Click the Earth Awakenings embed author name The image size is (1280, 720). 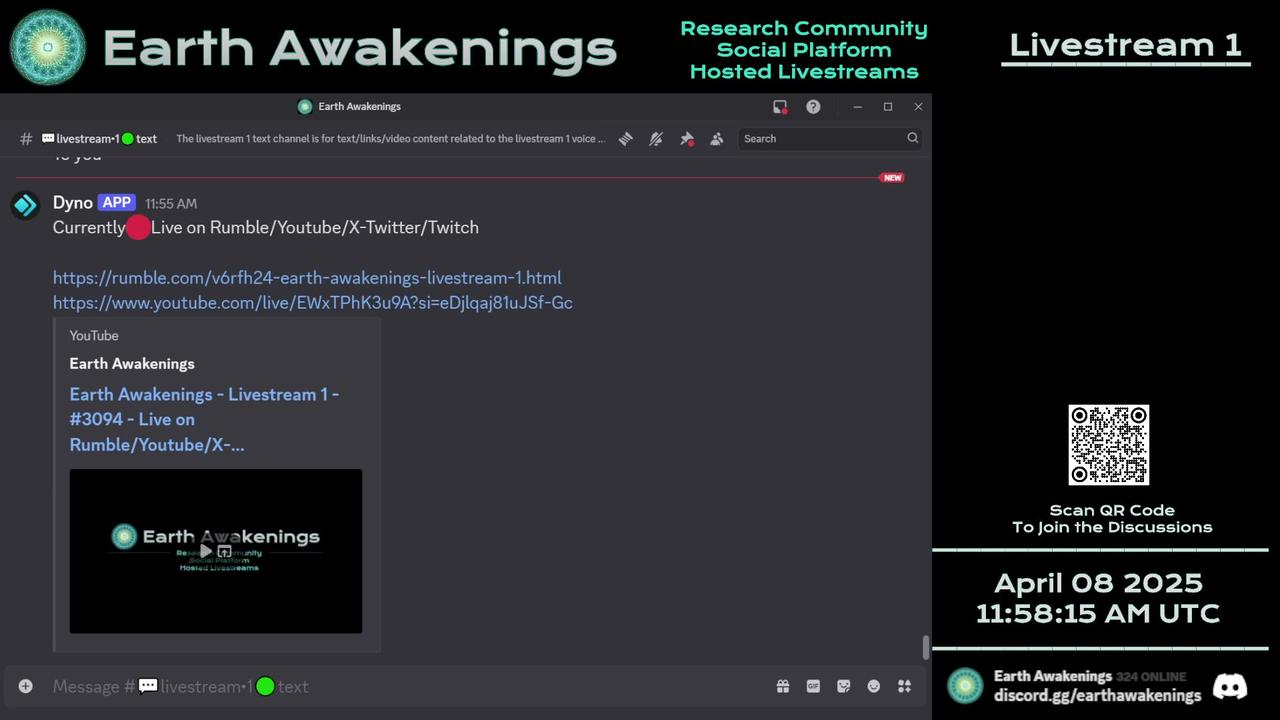(132, 364)
